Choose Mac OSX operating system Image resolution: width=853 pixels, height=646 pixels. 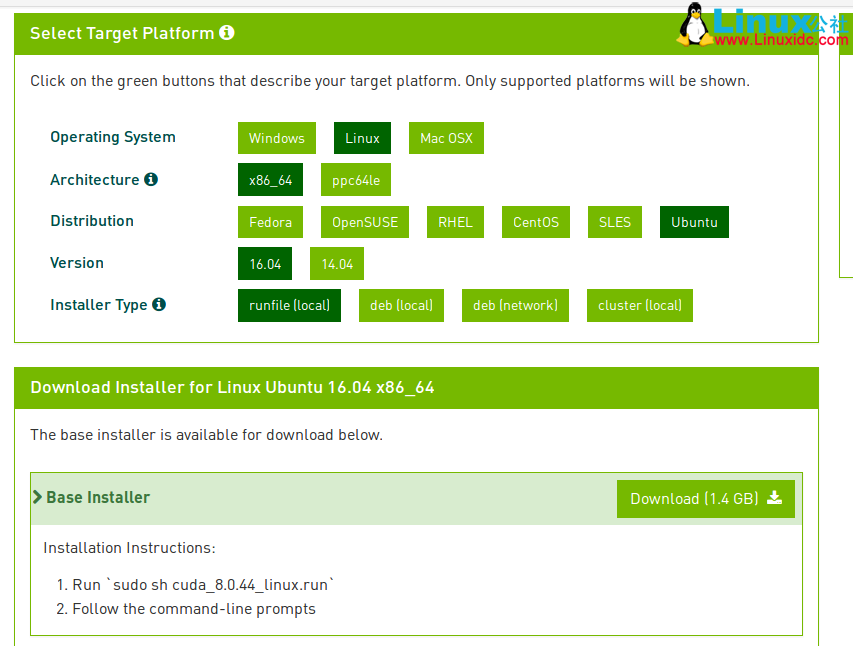tap(446, 138)
